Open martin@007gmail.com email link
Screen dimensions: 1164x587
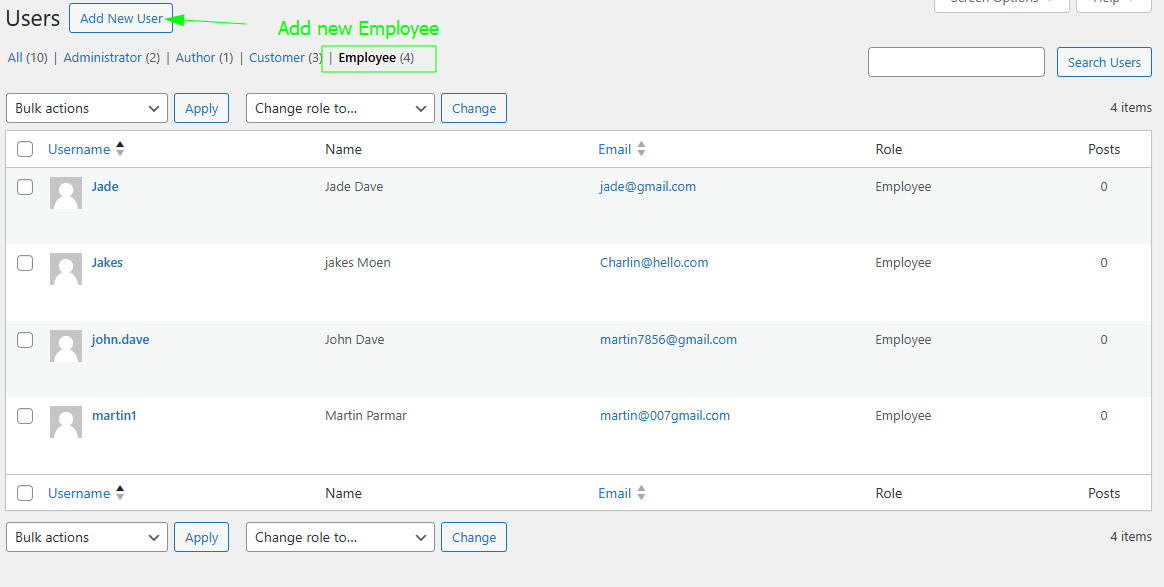(665, 415)
